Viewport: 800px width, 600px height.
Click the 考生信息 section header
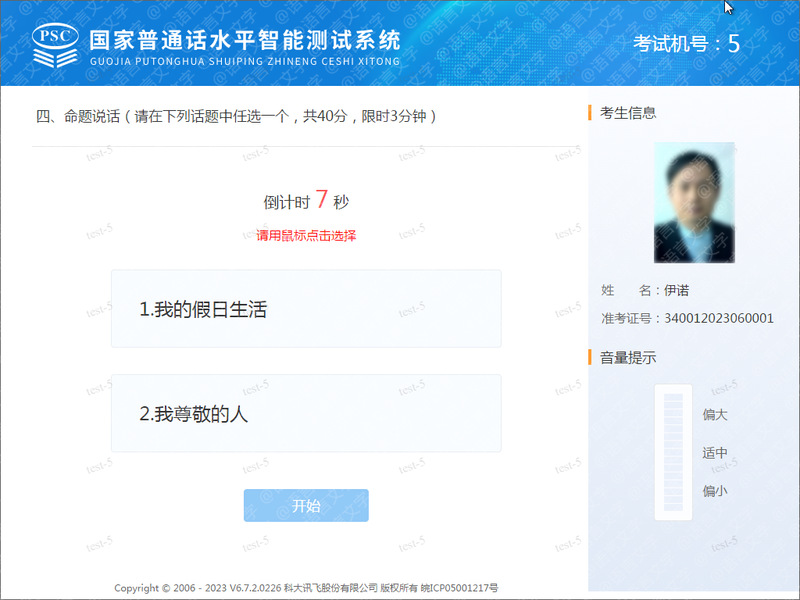(x=628, y=113)
